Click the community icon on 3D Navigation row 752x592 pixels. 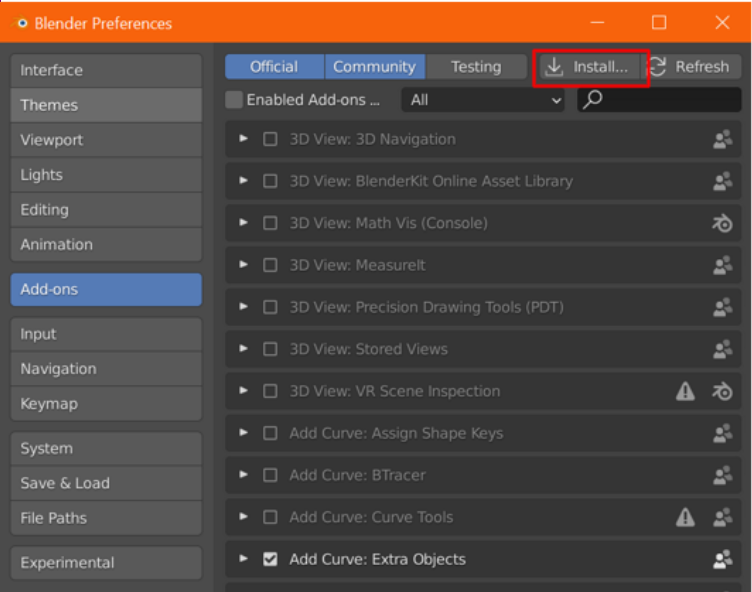(x=722, y=139)
